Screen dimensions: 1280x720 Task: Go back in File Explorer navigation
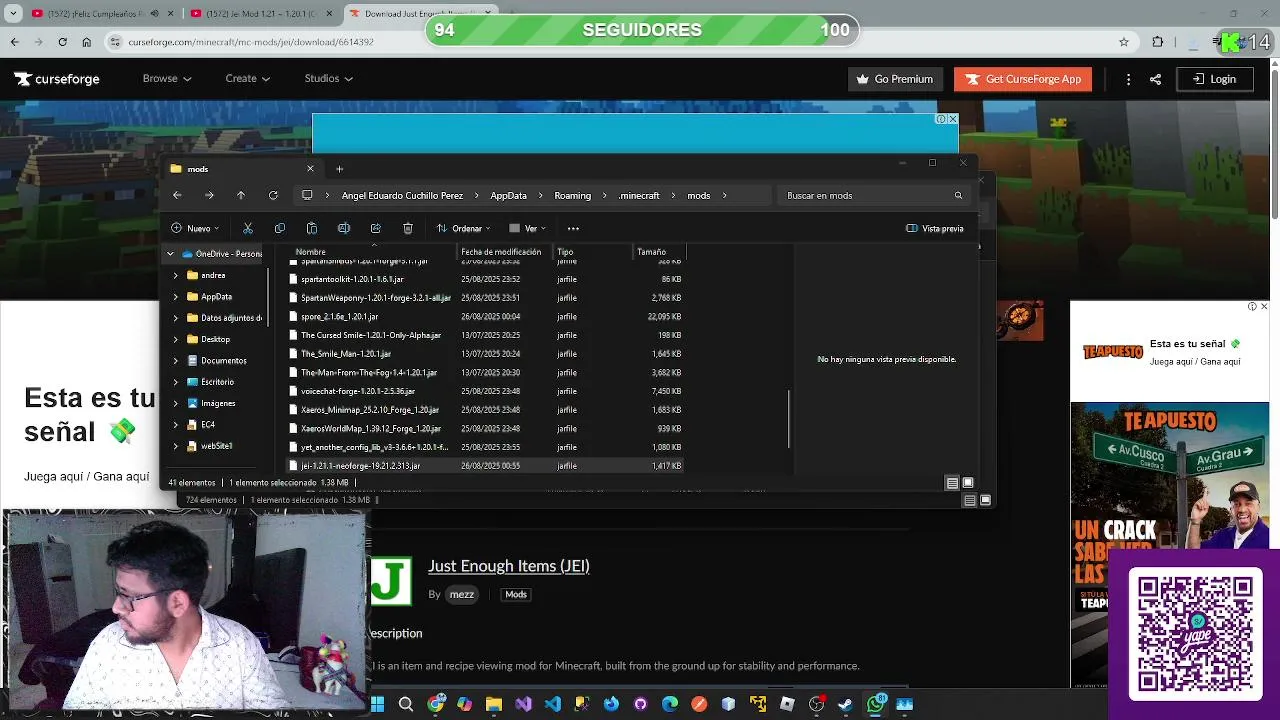[177, 195]
